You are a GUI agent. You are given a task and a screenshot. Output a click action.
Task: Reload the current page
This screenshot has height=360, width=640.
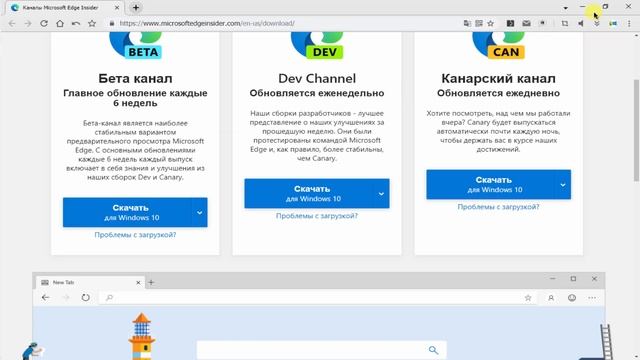44,24
